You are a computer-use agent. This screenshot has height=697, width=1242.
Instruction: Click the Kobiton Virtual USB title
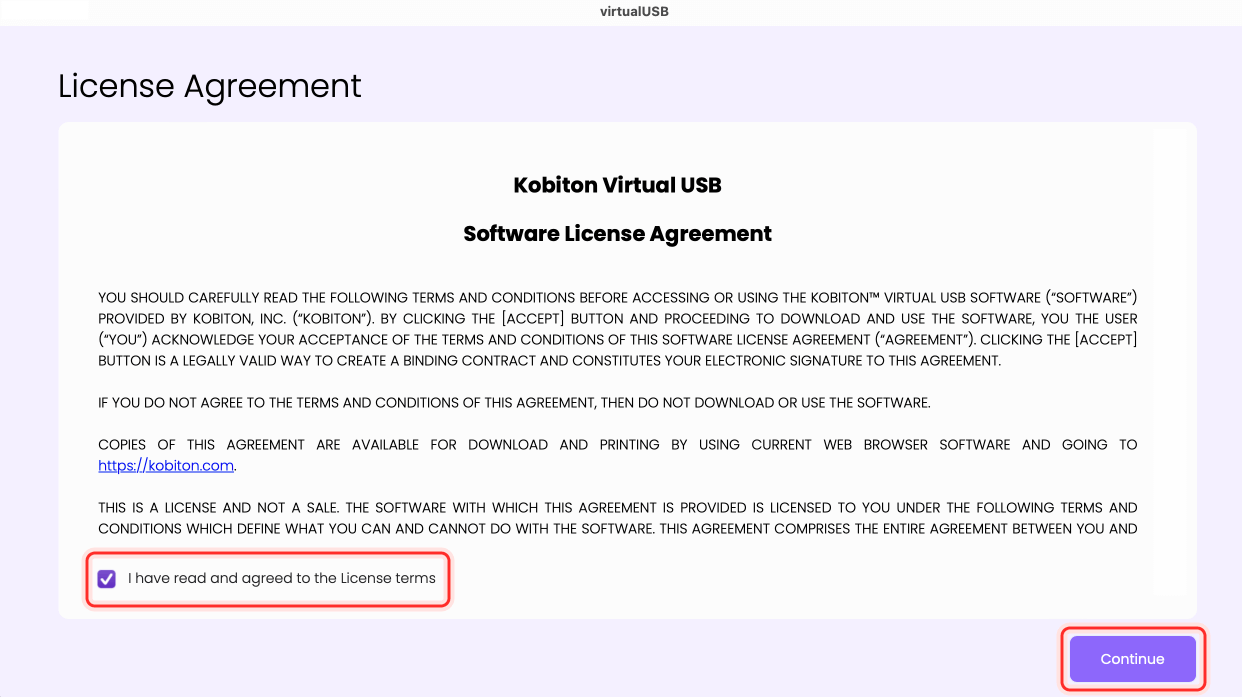[x=617, y=185]
